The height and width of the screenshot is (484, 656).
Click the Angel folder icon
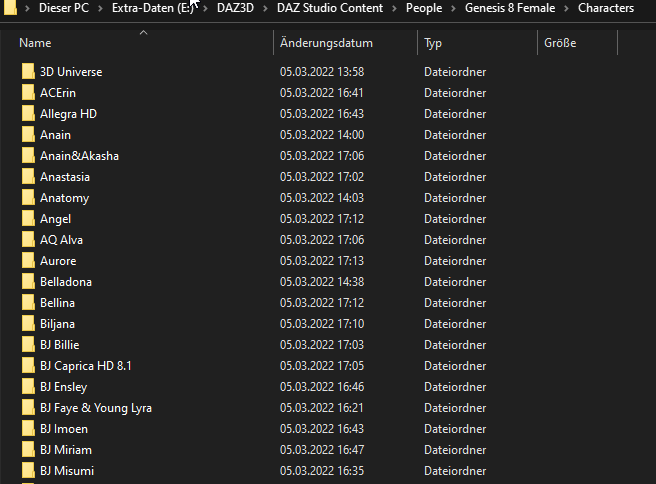point(28,218)
